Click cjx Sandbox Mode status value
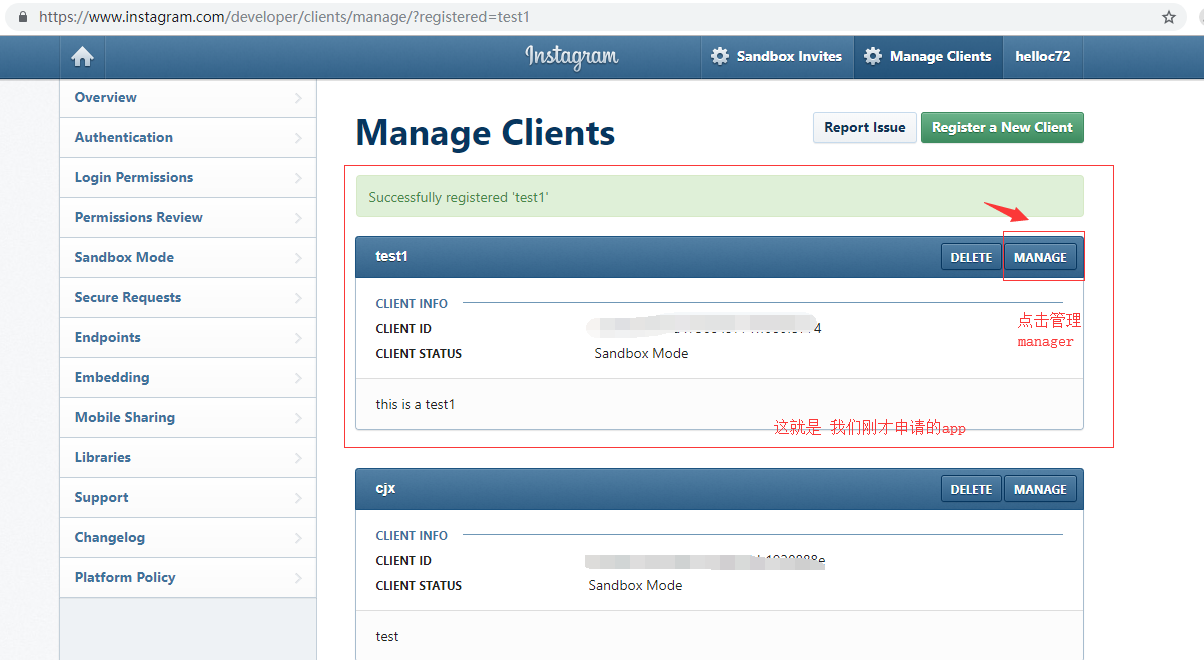This screenshot has width=1204, height=660. pos(635,585)
